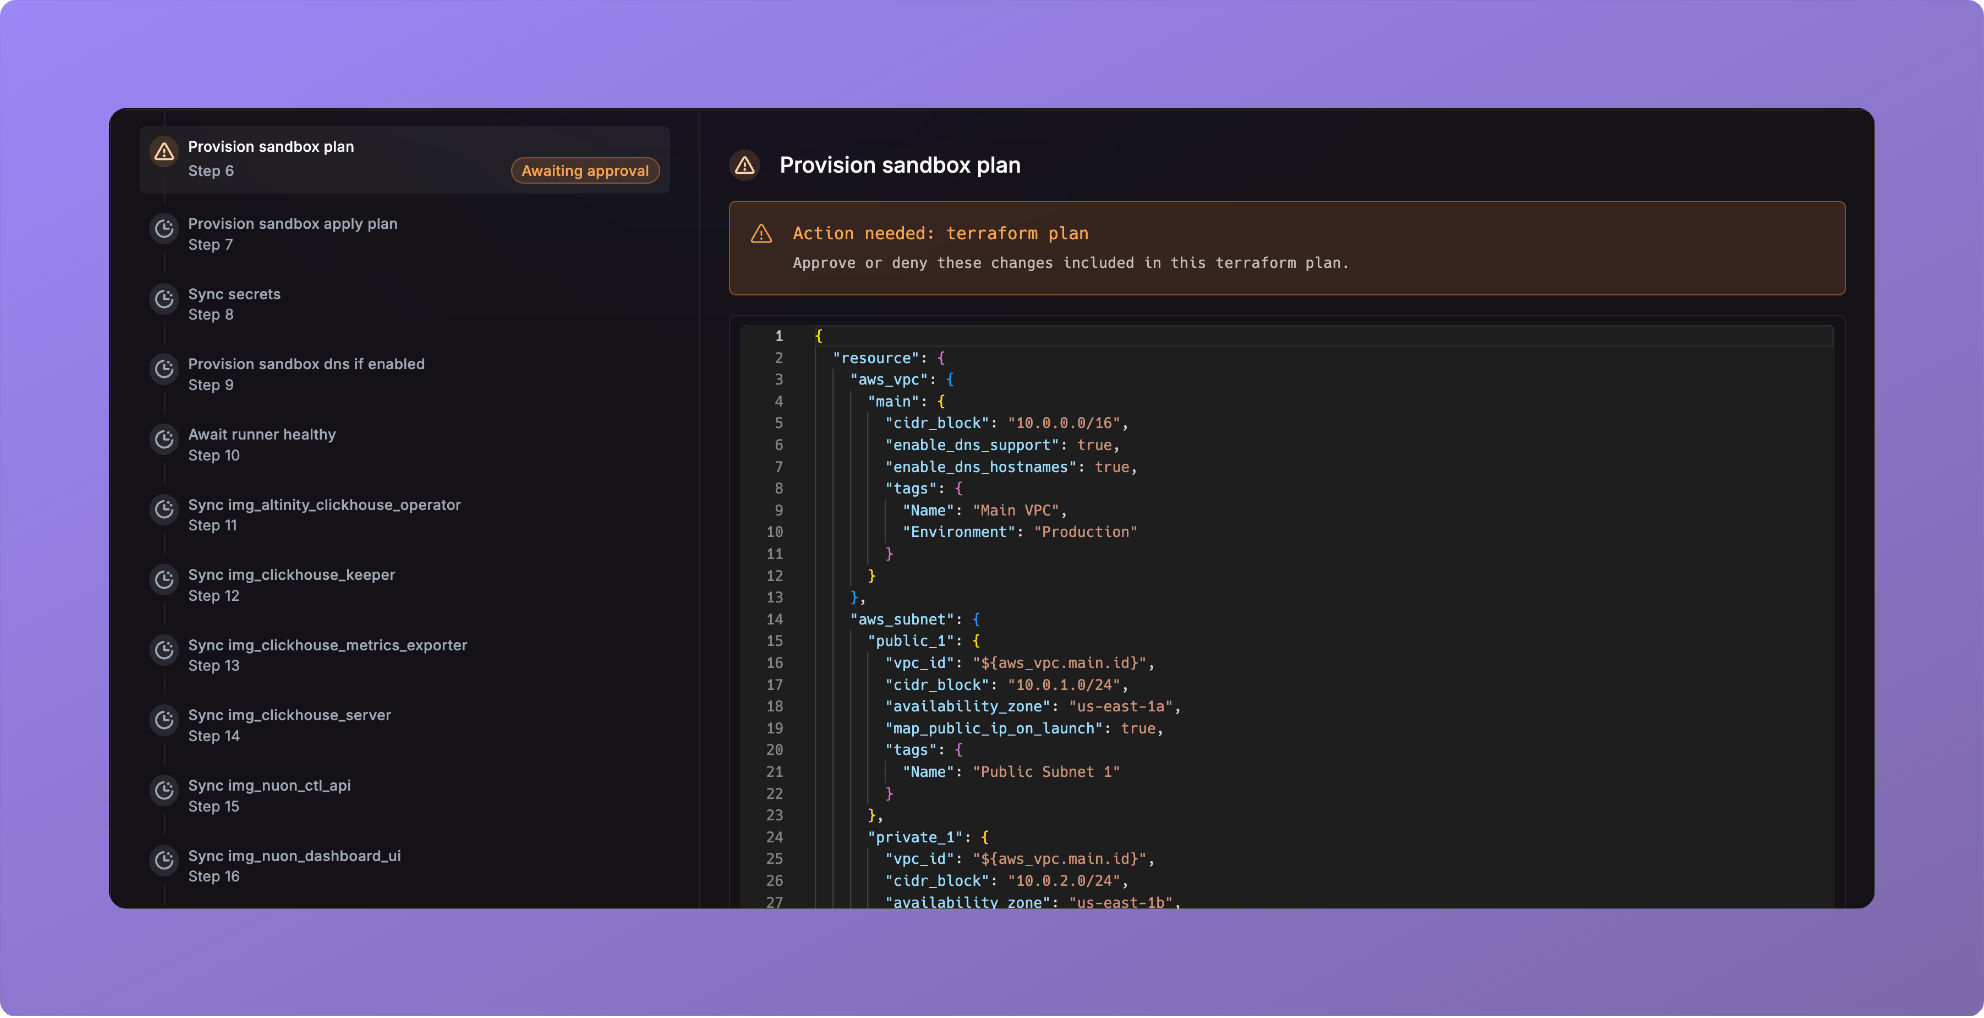Screen dimensions: 1984x1018
Task: Click "enable_dns_support" key
Action: (972, 445)
